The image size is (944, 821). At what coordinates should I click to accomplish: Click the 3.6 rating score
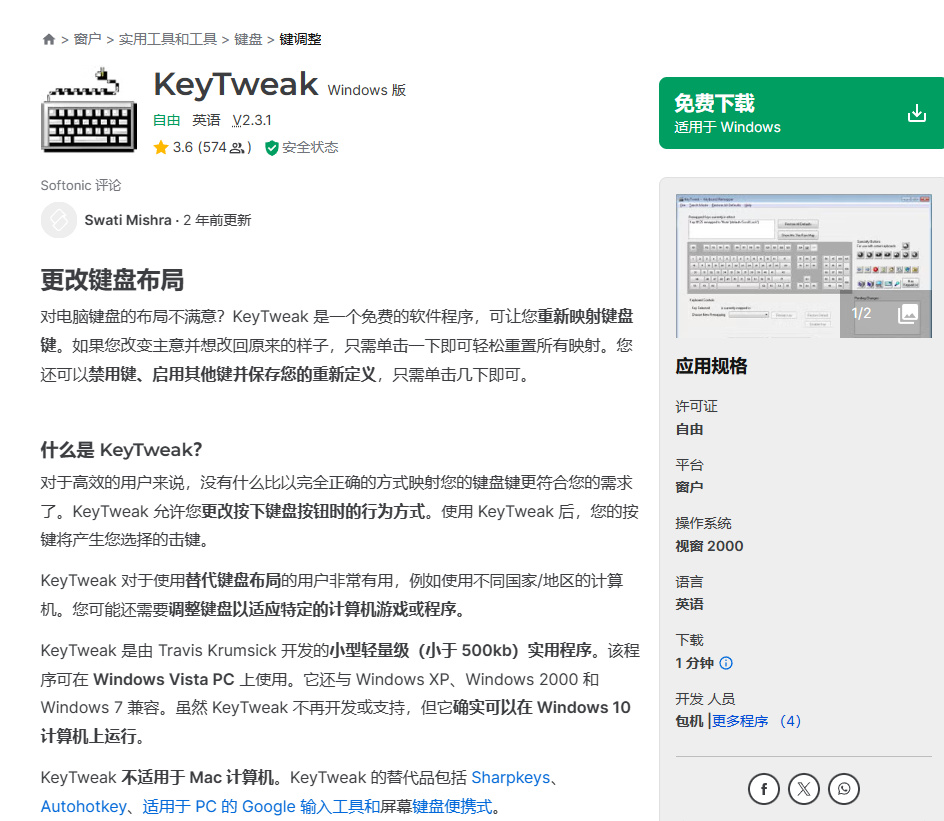click(183, 147)
